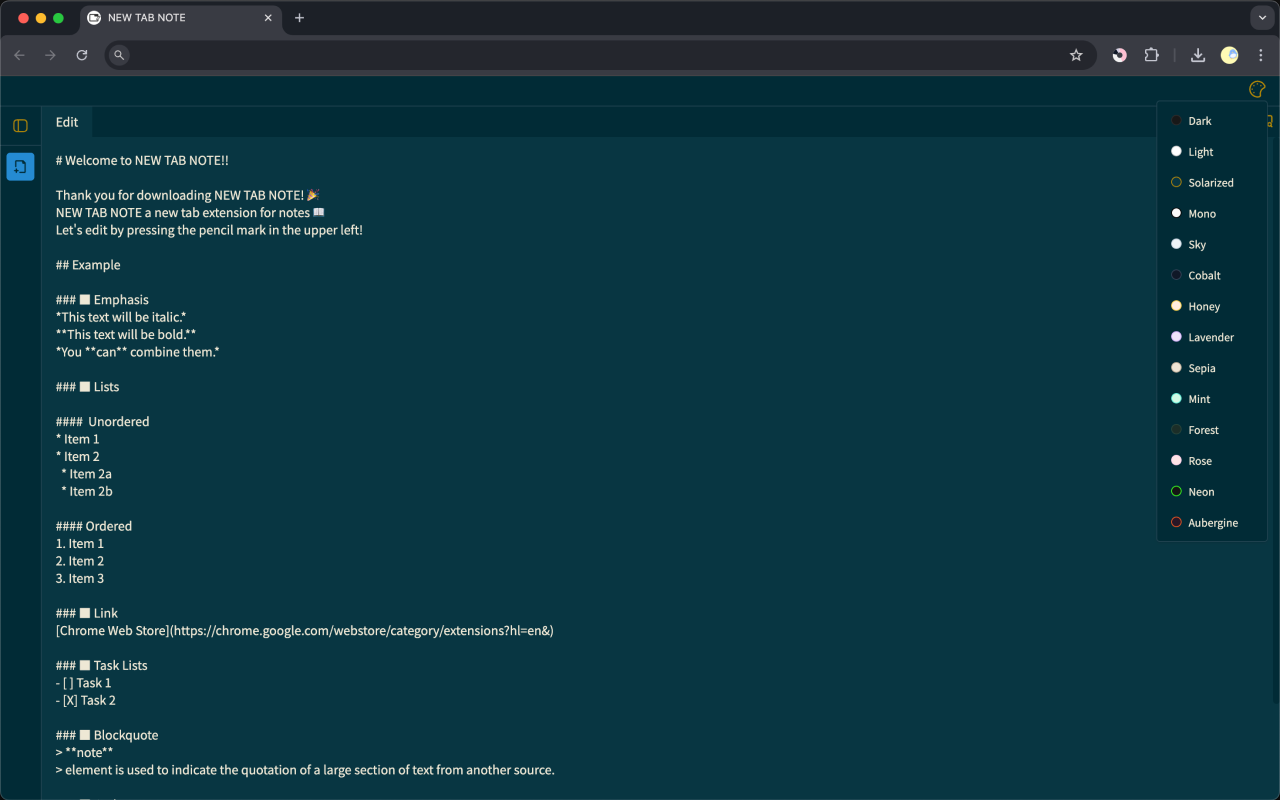The height and width of the screenshot is (800, 1280).
Task: Click the Honey color swatch
Action: [1176, 306]
